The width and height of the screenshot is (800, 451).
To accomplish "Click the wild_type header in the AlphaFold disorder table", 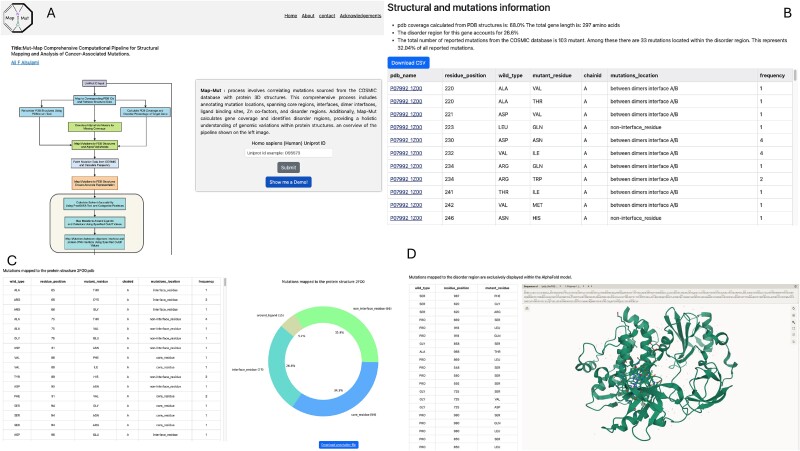I will pyautogui.click(x=424, y=288).
